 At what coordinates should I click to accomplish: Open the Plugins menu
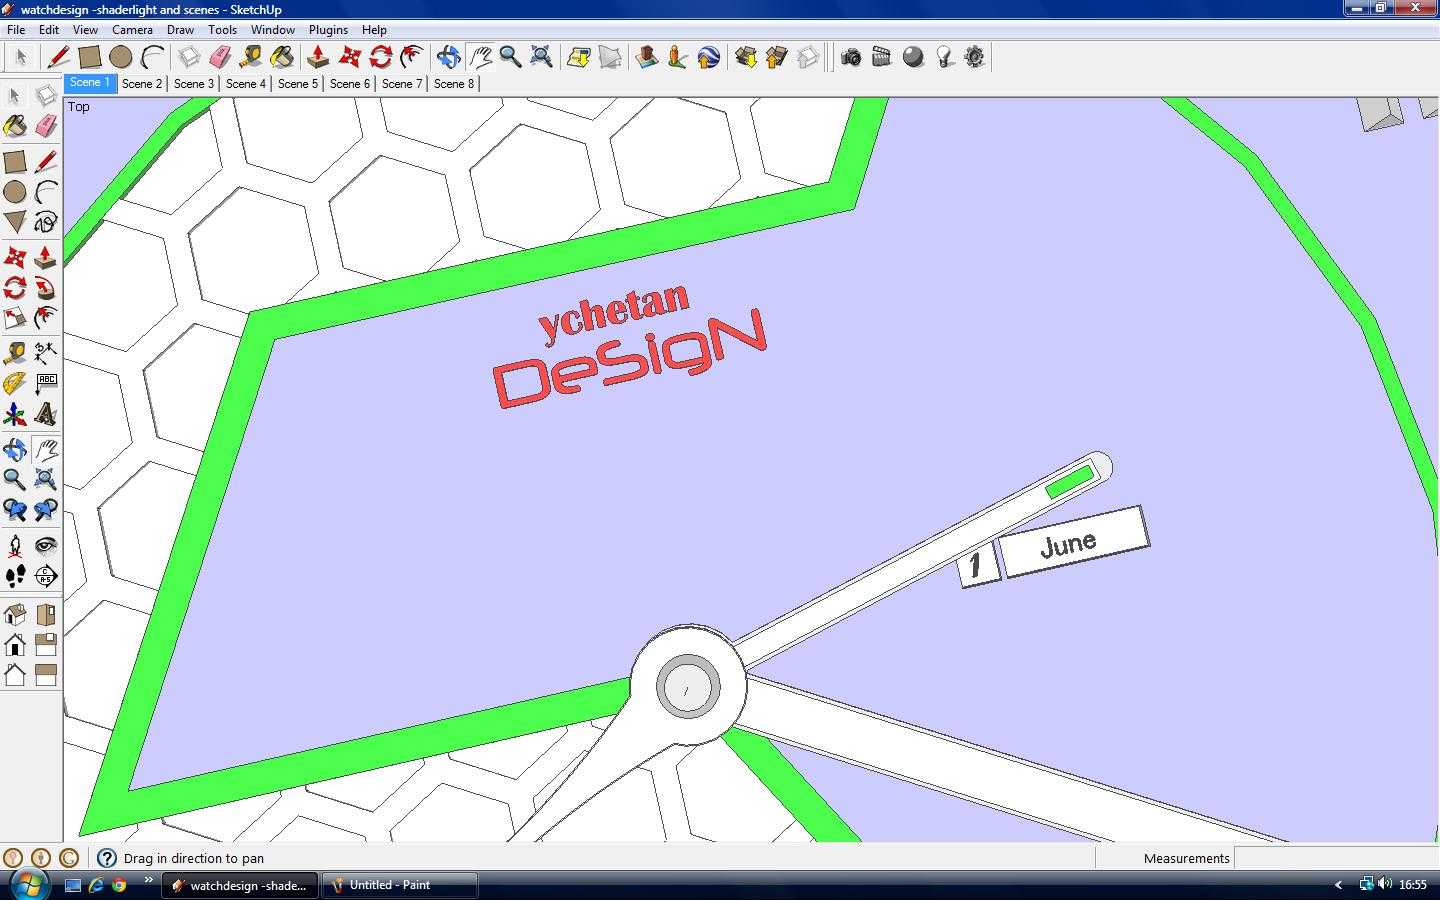point(328,30)
